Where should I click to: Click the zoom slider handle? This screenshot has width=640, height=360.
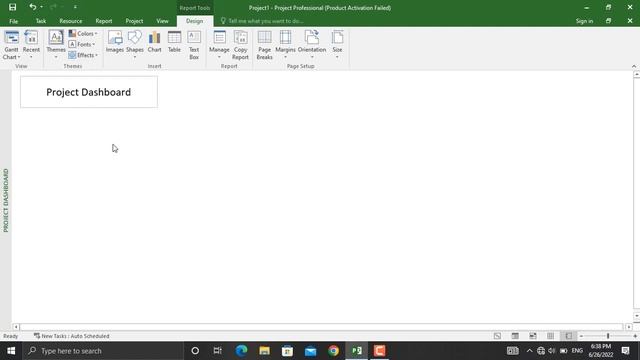[608, 336]
